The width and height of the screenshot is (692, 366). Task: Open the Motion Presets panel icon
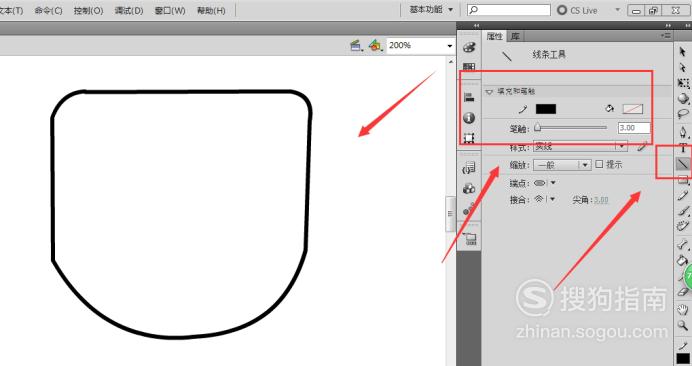coord(469,209)
